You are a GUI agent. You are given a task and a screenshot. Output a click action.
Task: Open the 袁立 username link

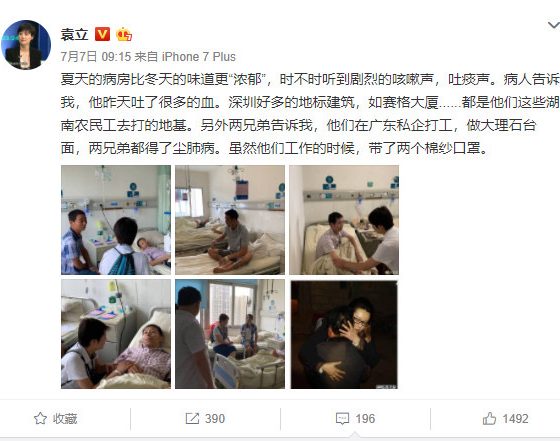pyautogui.click(x=74, y=34)
